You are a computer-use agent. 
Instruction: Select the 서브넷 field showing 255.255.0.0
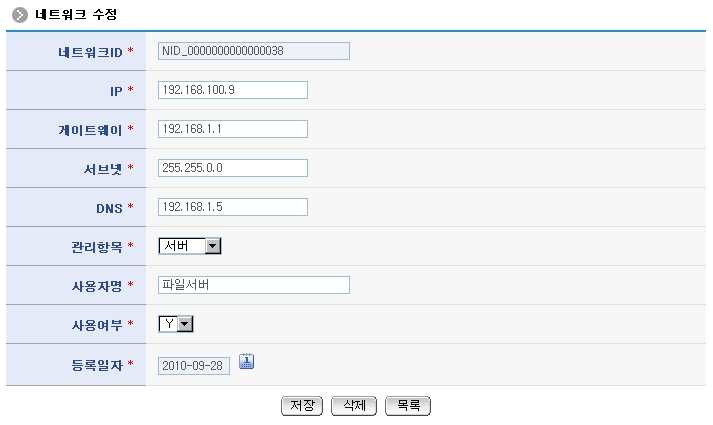(x=232, y=168)
